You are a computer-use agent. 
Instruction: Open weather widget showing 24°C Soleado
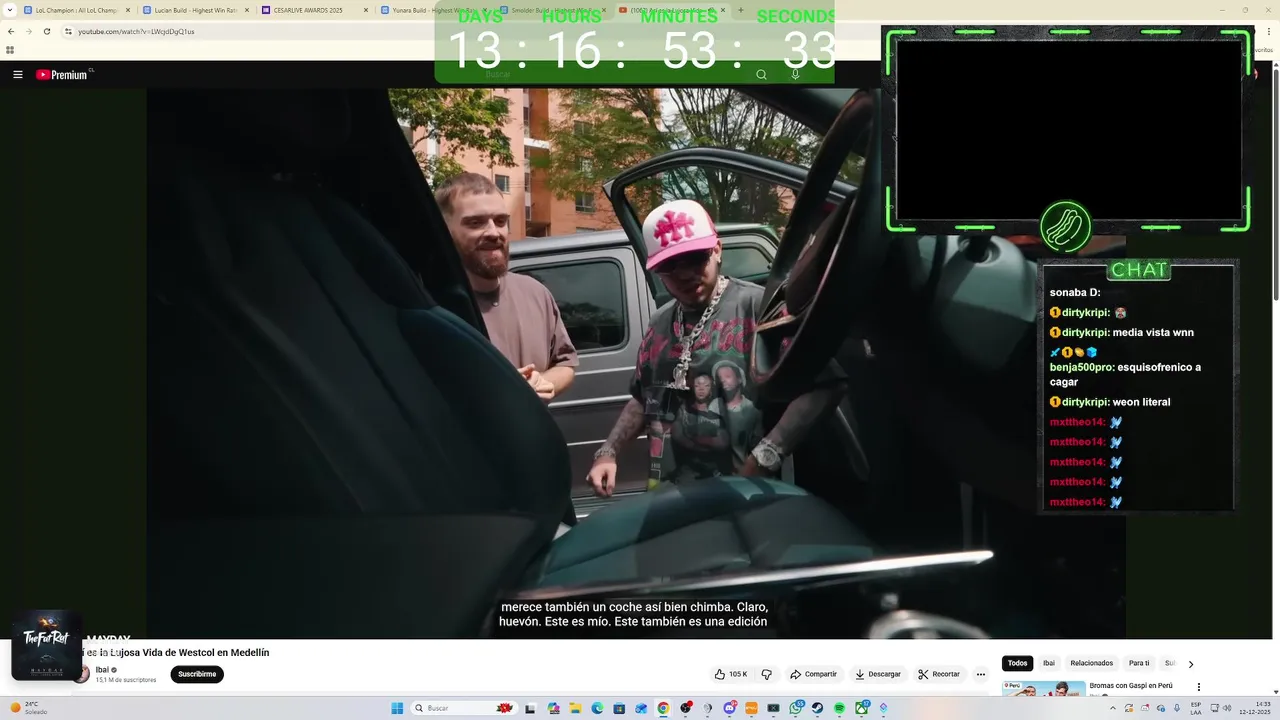click(x=28, y=708)
